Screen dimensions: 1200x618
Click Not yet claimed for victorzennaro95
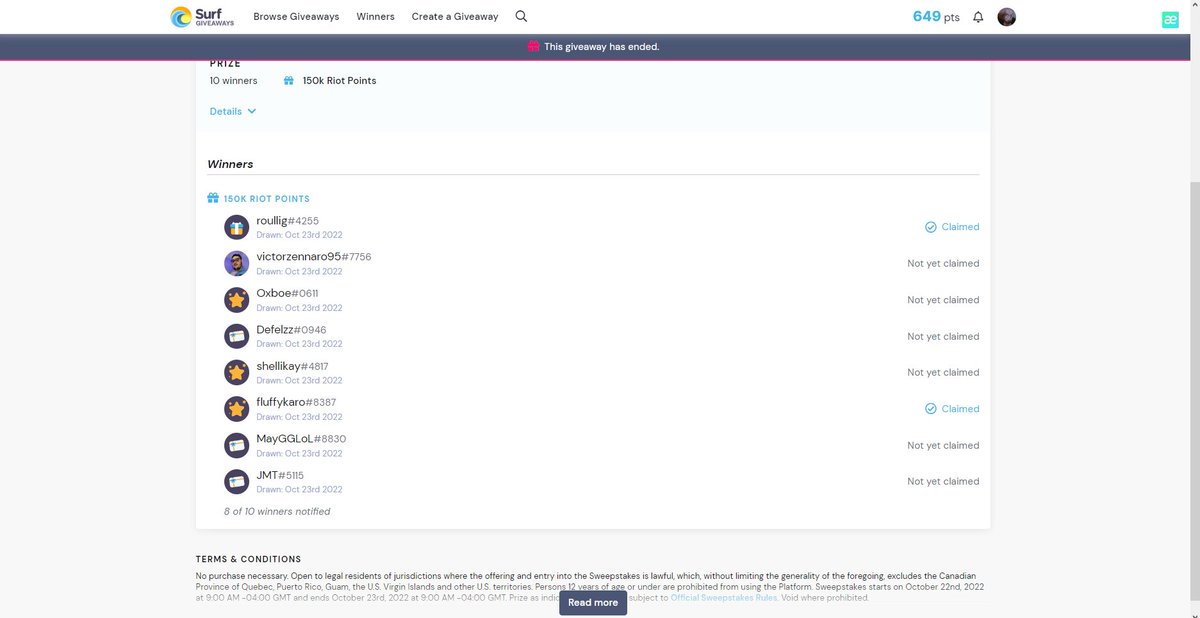(x=943, y=264)
